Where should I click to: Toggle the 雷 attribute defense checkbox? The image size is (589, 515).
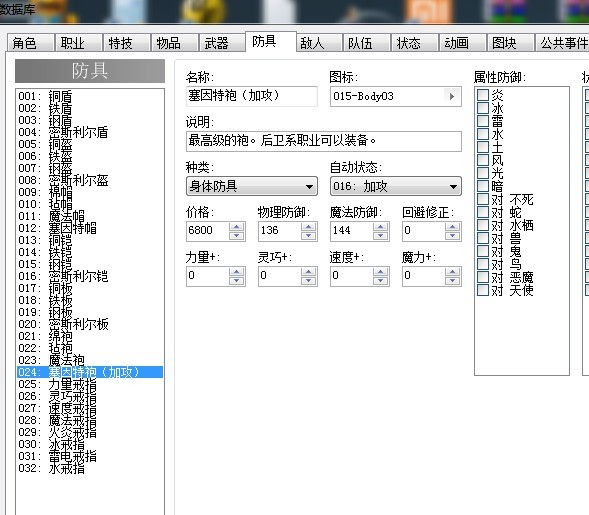[483, 121]
